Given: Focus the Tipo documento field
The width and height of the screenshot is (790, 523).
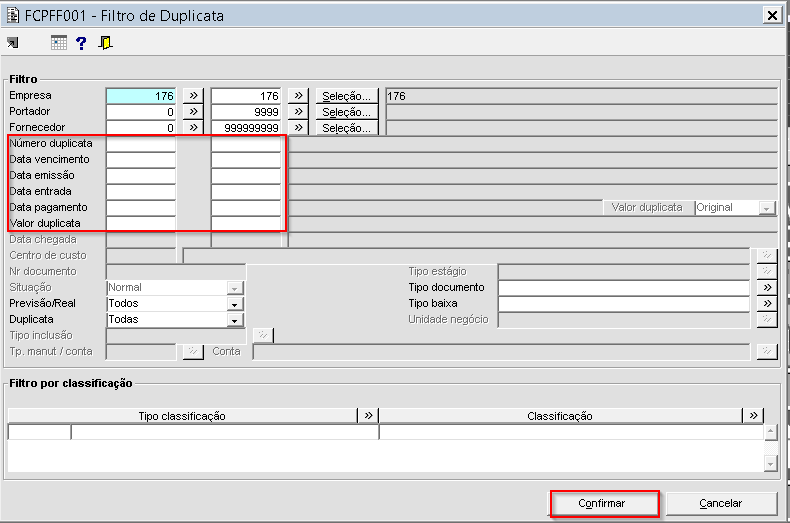Looking at the screenshot, I should (x=624, y=287).
